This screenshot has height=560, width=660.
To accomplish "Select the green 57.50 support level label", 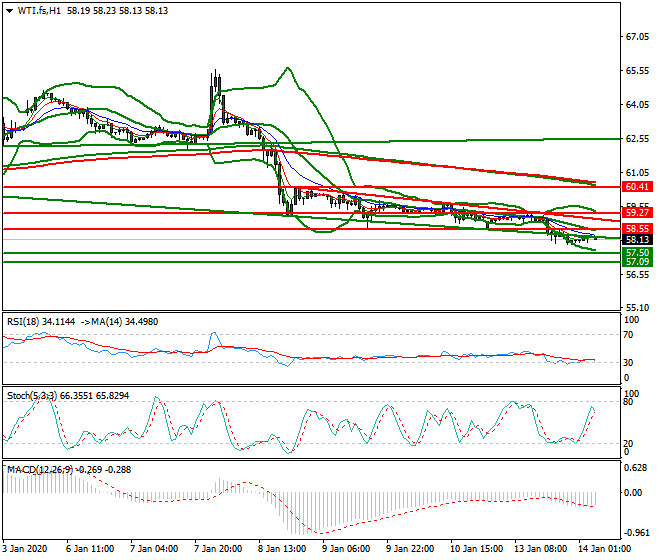I will click(637, 253).
